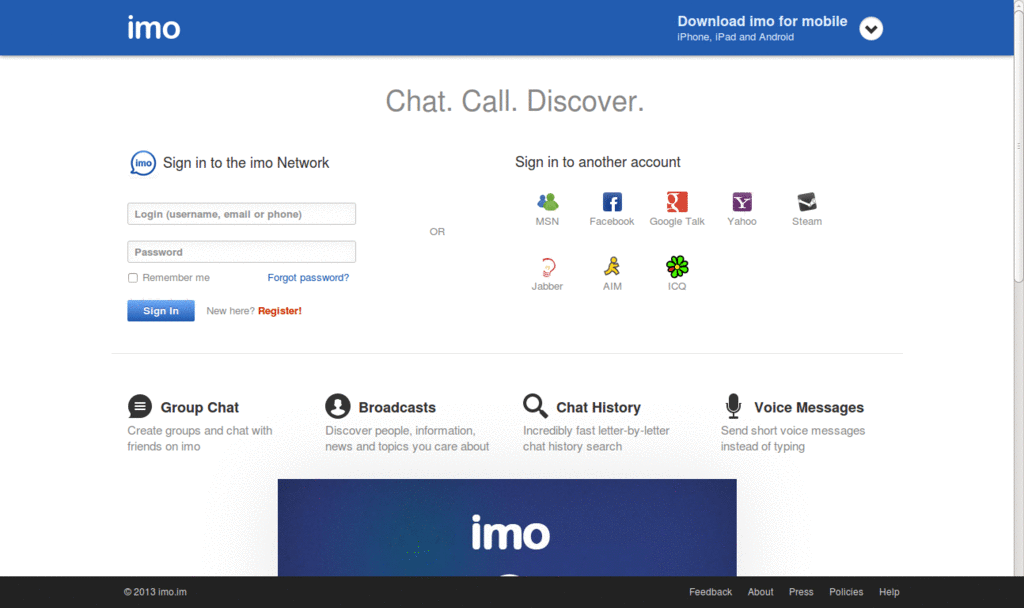
Task: Open the About footer link
Action: pos(760,592)
